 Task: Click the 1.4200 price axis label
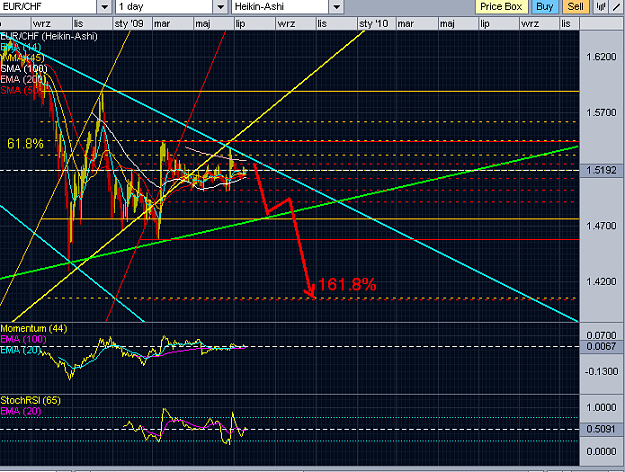point(601,282)
